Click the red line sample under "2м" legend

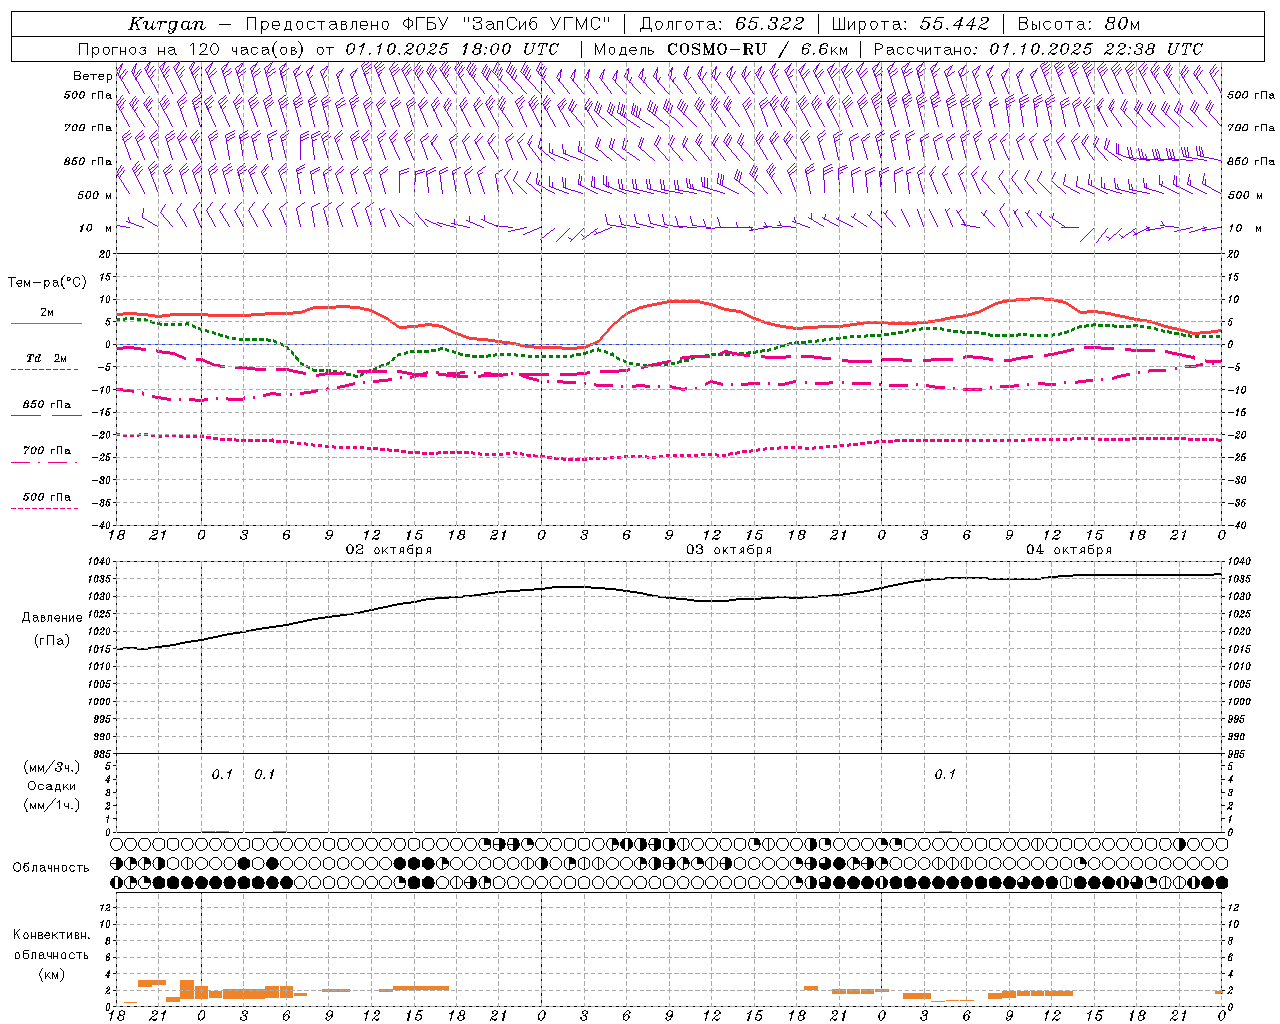click(46, 323)
